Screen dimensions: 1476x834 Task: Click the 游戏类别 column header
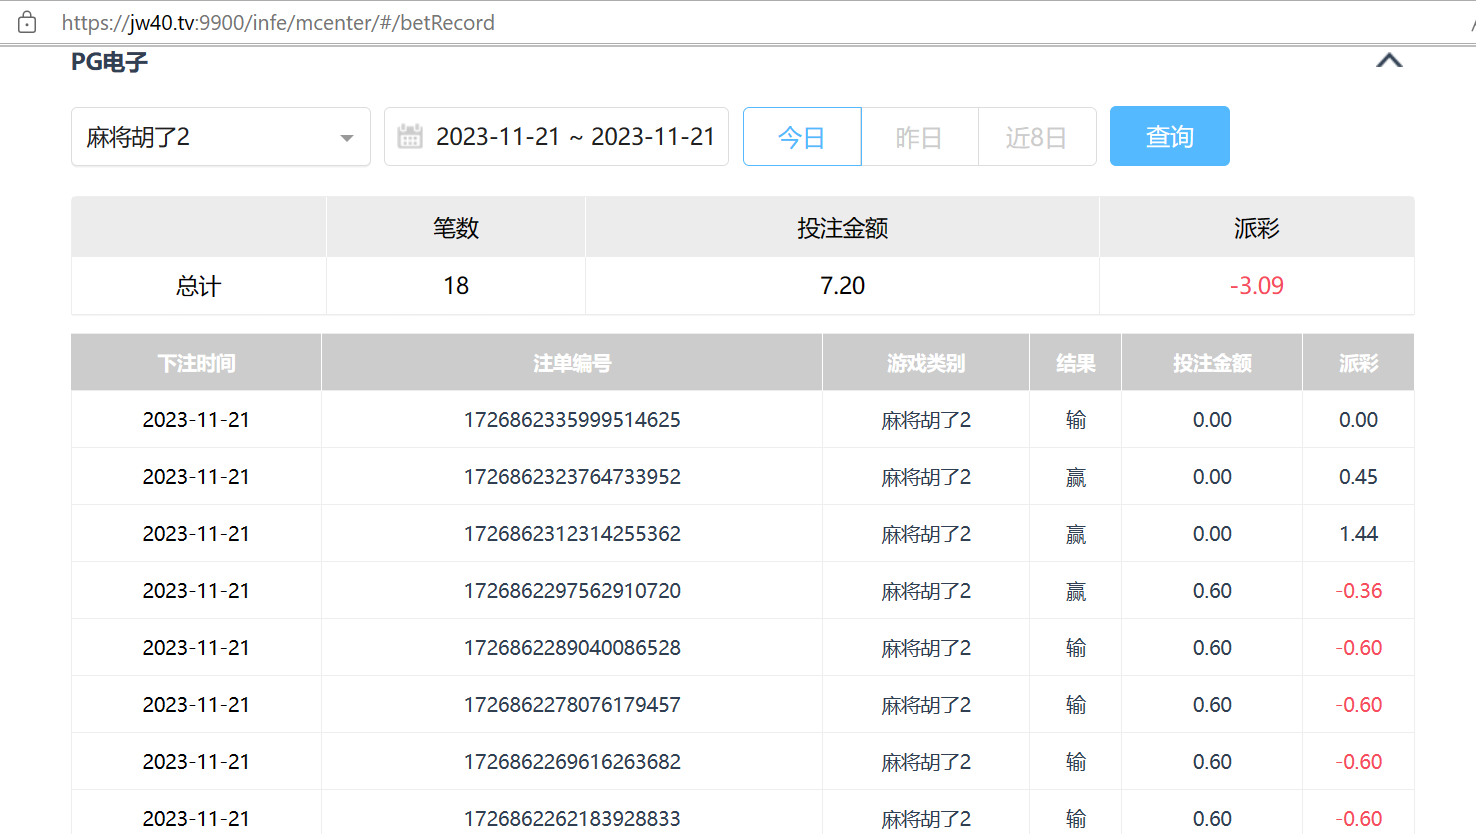pos(926,363)
